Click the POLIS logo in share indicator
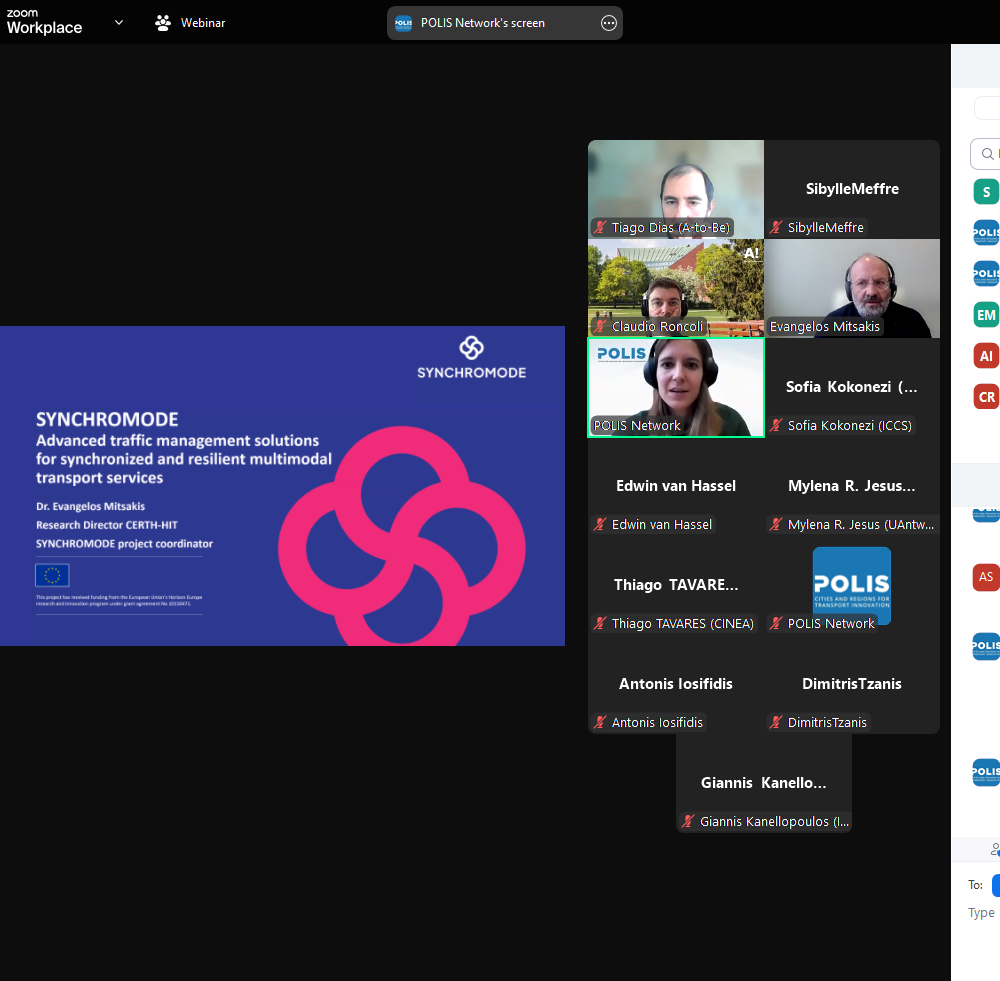This screenshot has width=1000, height=981. coord(403,23)
